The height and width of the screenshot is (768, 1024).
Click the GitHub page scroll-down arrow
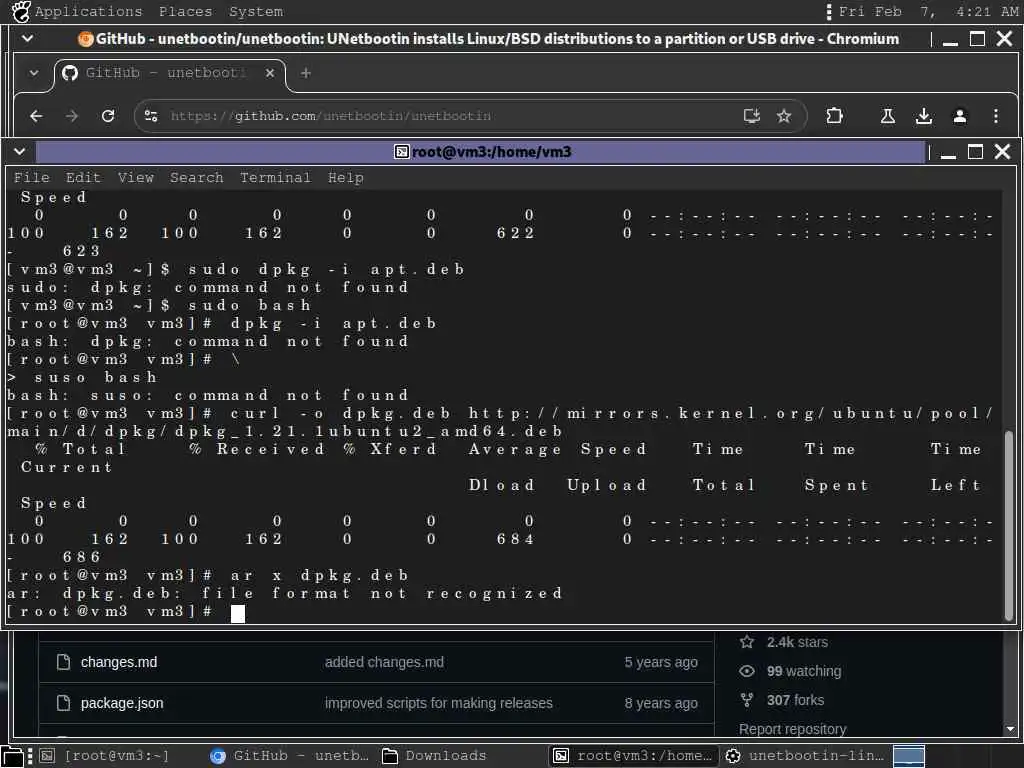click(x=1010, y=729)
